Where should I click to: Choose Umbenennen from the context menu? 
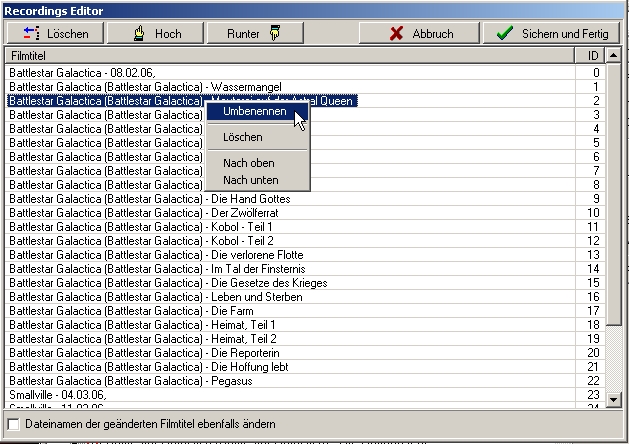point(255,112)
